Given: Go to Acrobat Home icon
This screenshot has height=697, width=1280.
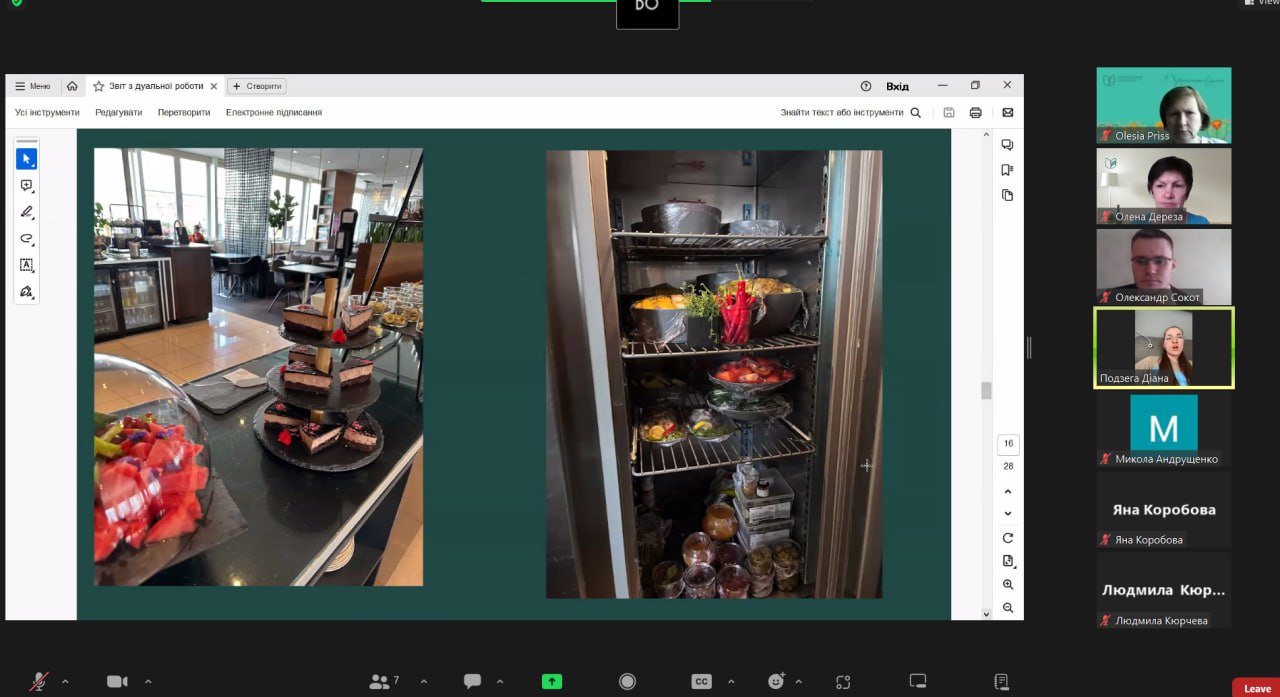Looking at the screenshot, I should pos(72,86).
